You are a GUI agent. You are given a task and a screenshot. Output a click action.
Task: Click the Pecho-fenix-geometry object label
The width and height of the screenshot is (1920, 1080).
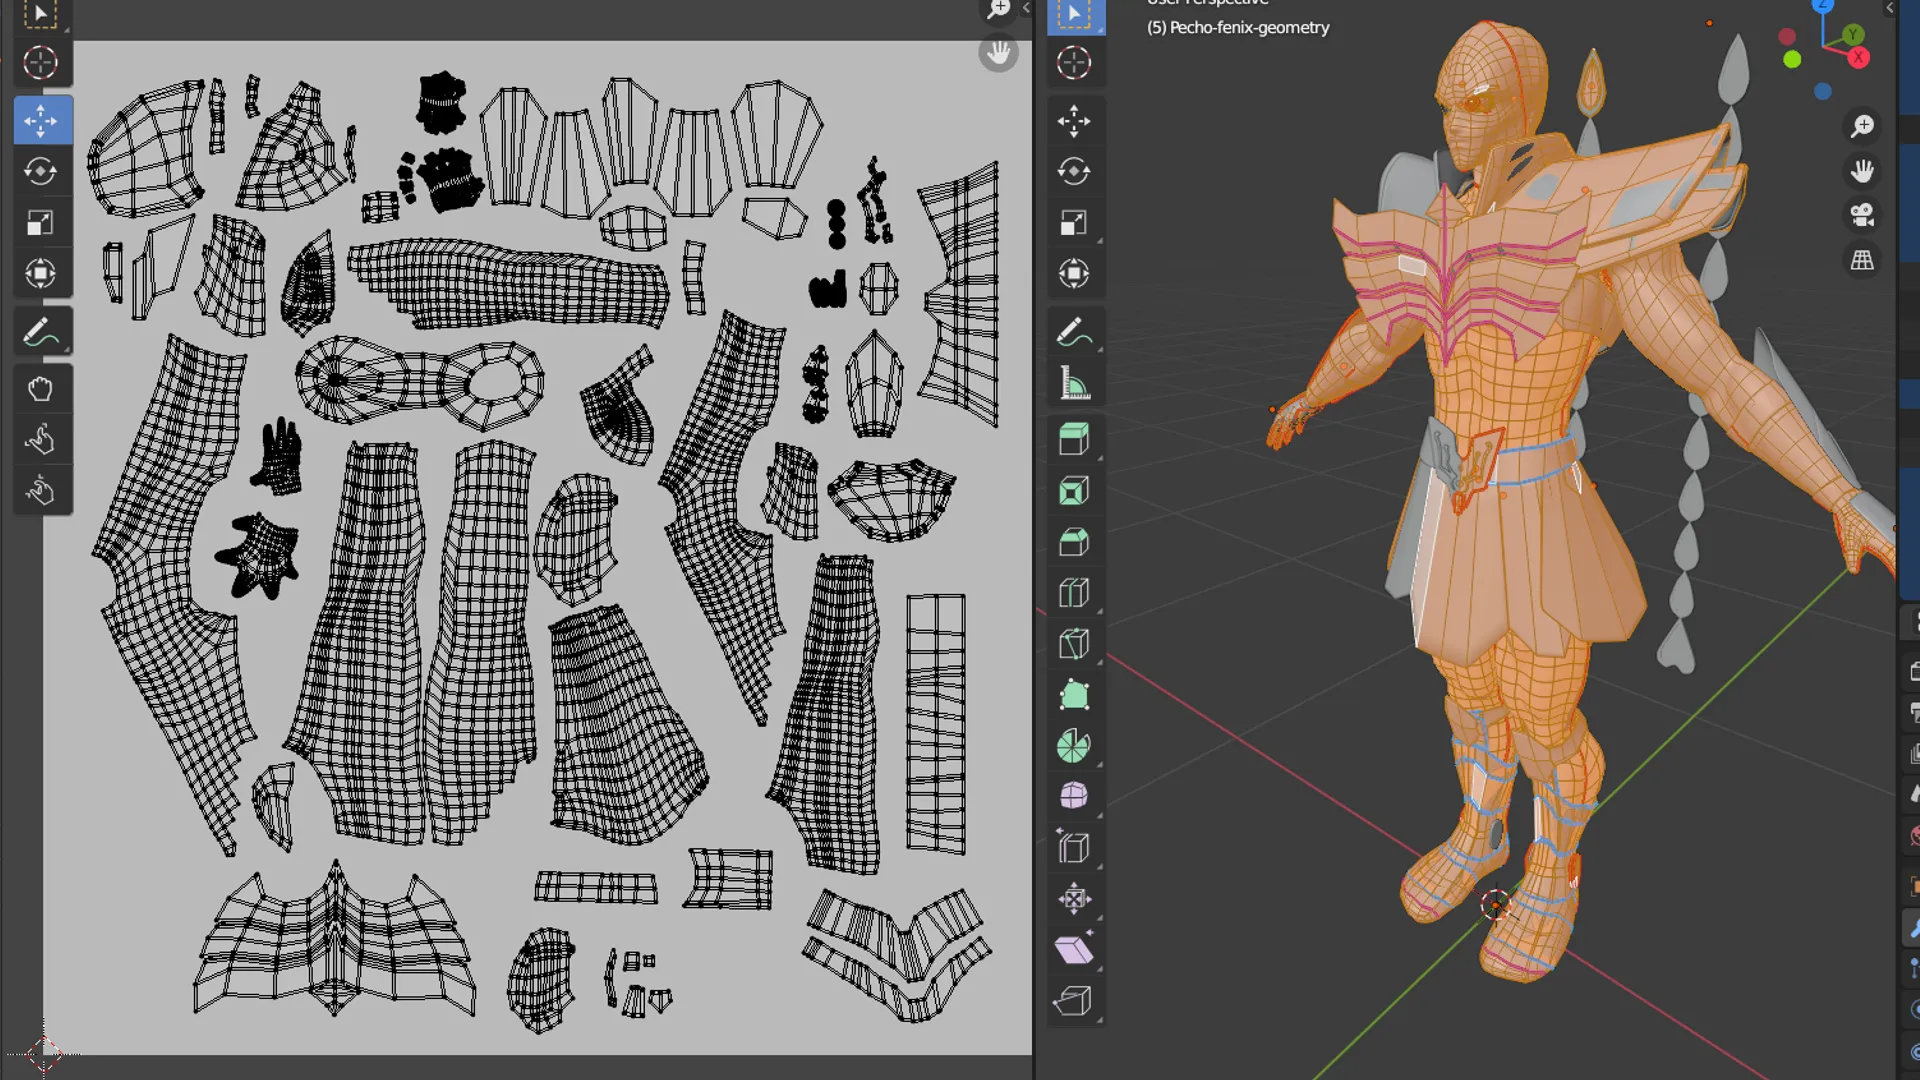(1238, 28)
